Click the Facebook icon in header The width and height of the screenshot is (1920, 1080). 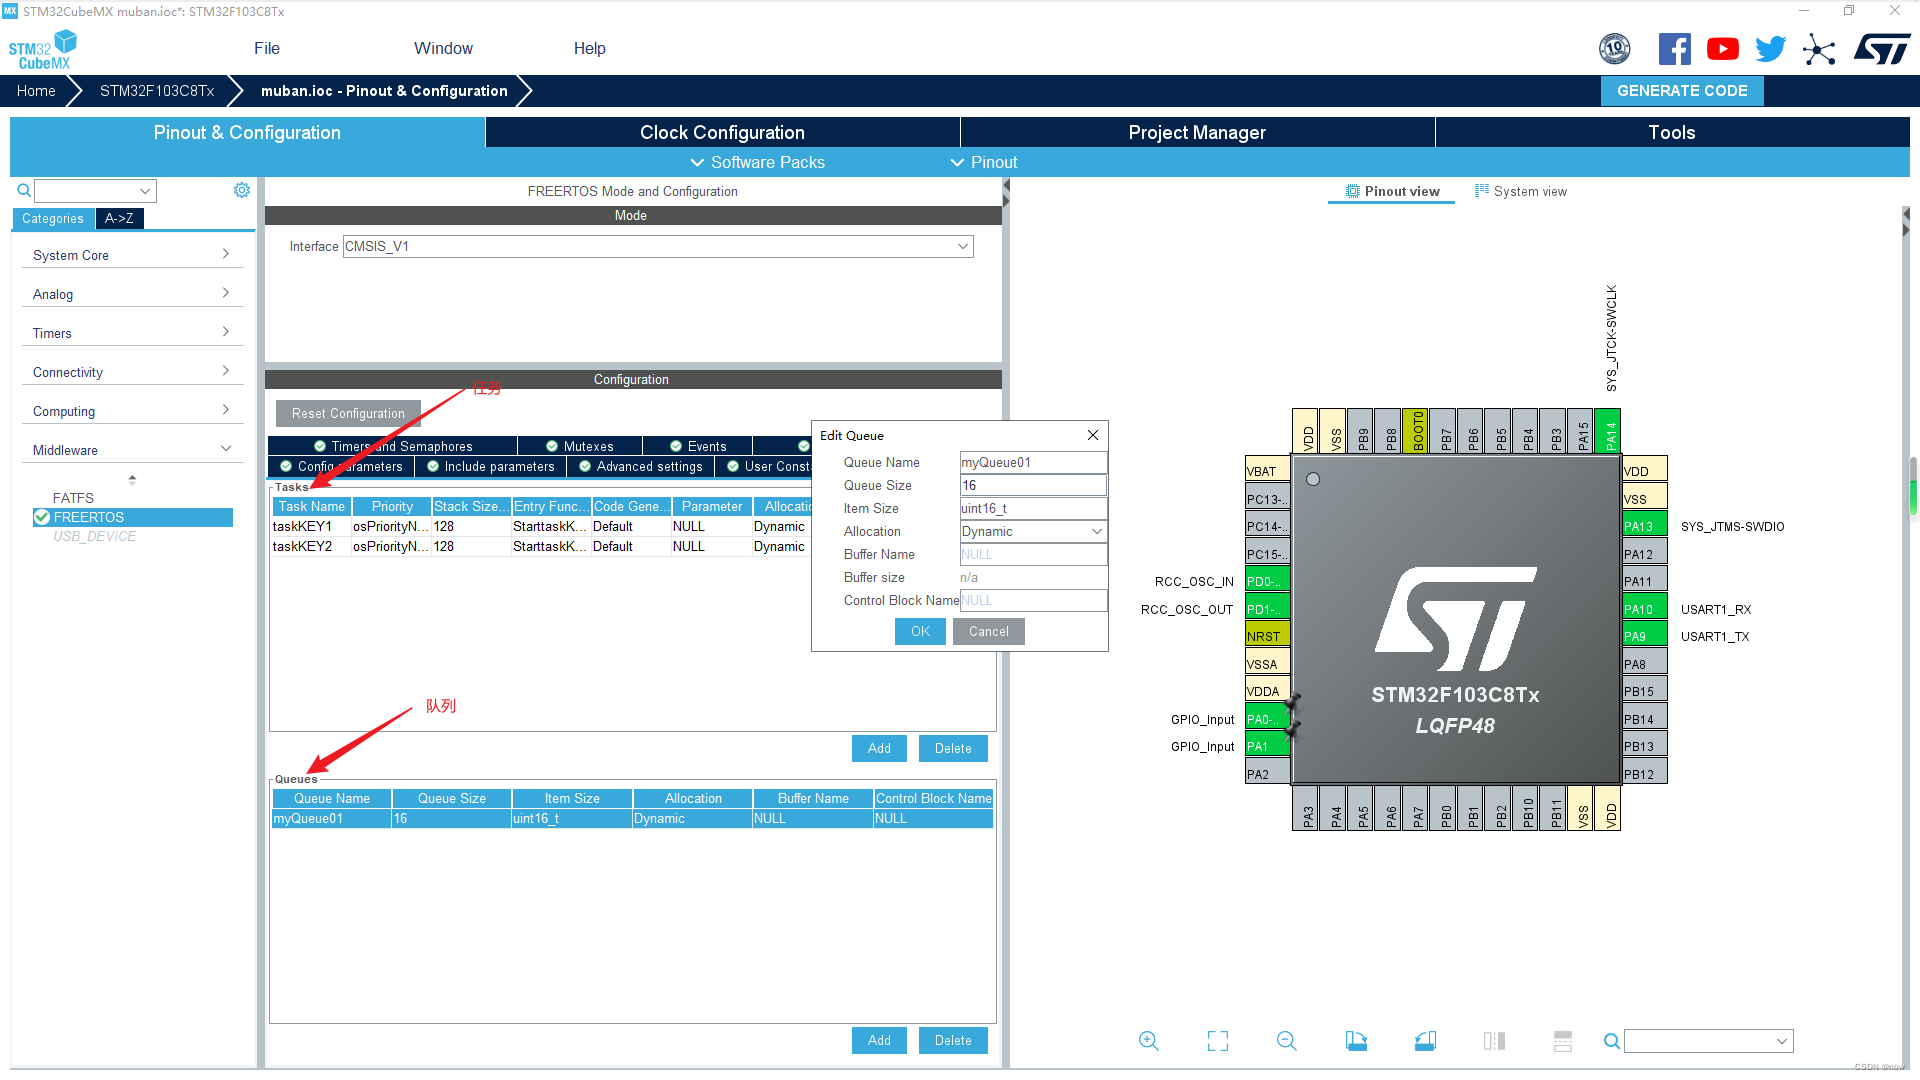(1674, 49)
